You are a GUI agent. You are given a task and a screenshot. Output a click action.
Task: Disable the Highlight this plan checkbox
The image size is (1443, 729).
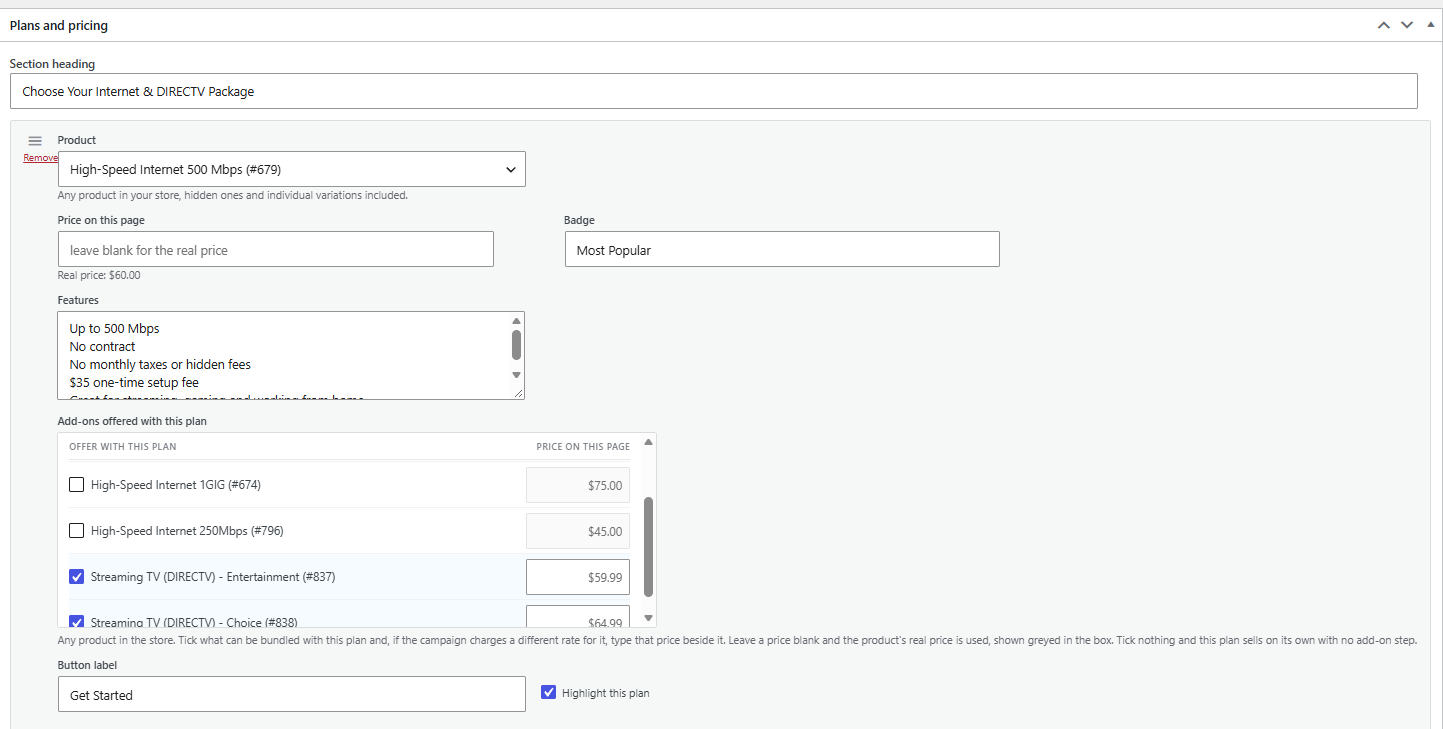(x=548, y=692)
